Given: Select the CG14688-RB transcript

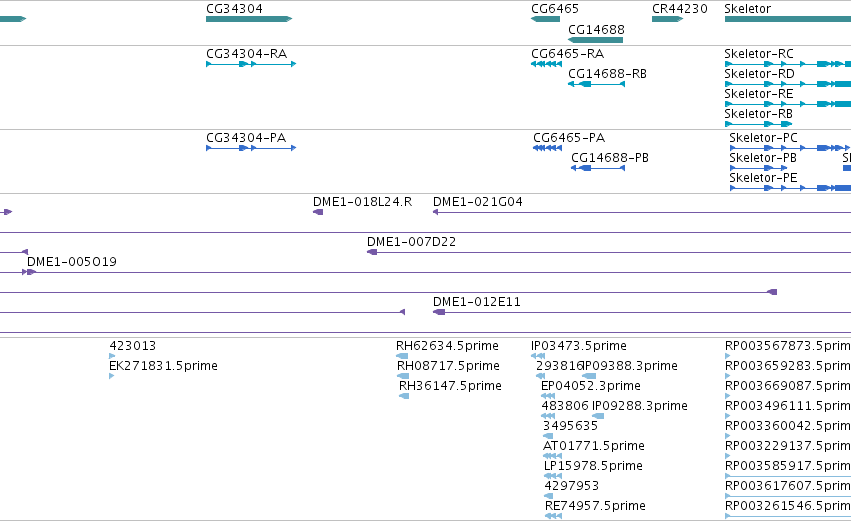Looking at the screenshot, I should click(x=596, y=84).
